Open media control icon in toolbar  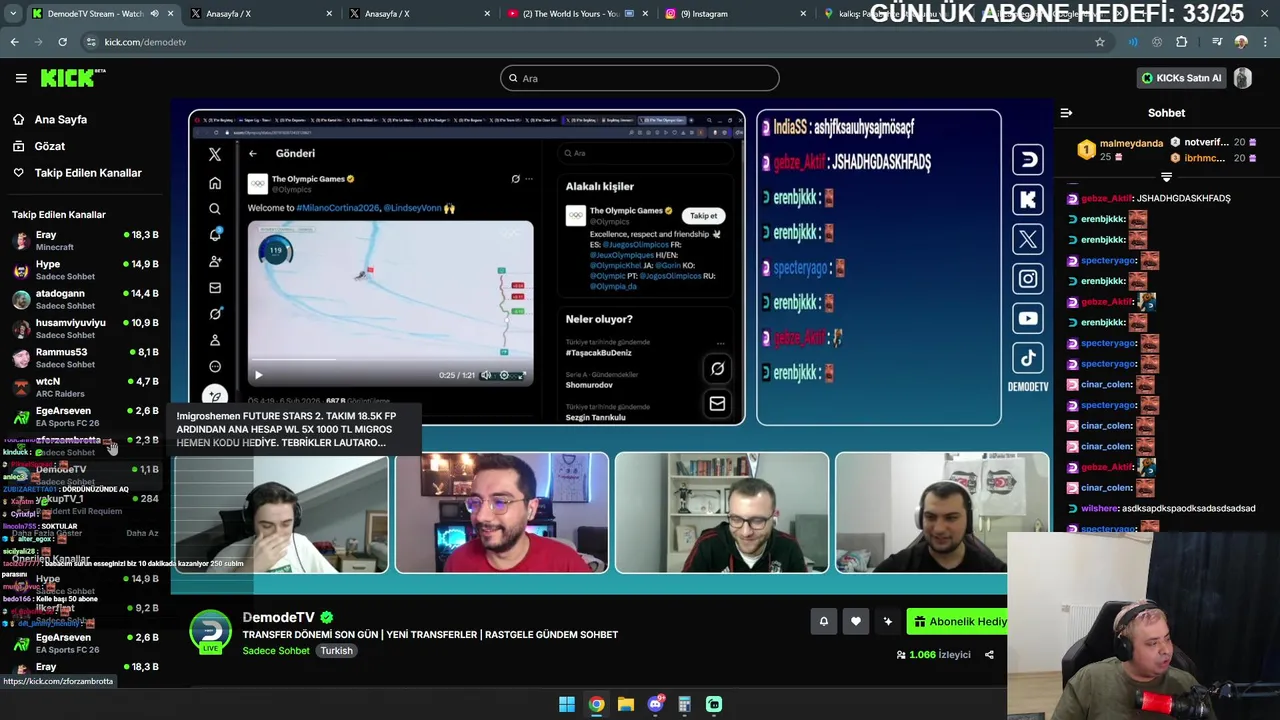tap(1217, 42)
